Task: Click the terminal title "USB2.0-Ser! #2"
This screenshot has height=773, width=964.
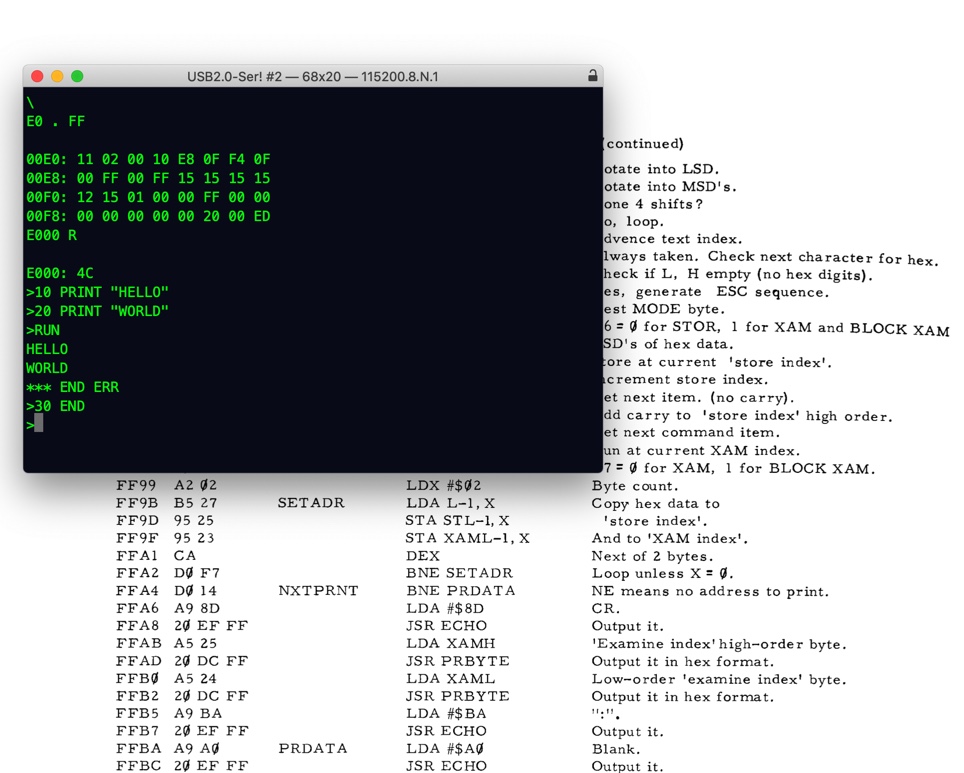Action: coord(234,77)
